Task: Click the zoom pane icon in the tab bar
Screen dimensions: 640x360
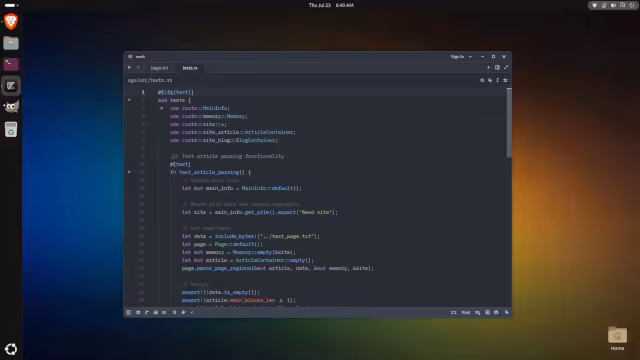Action: 506,68
